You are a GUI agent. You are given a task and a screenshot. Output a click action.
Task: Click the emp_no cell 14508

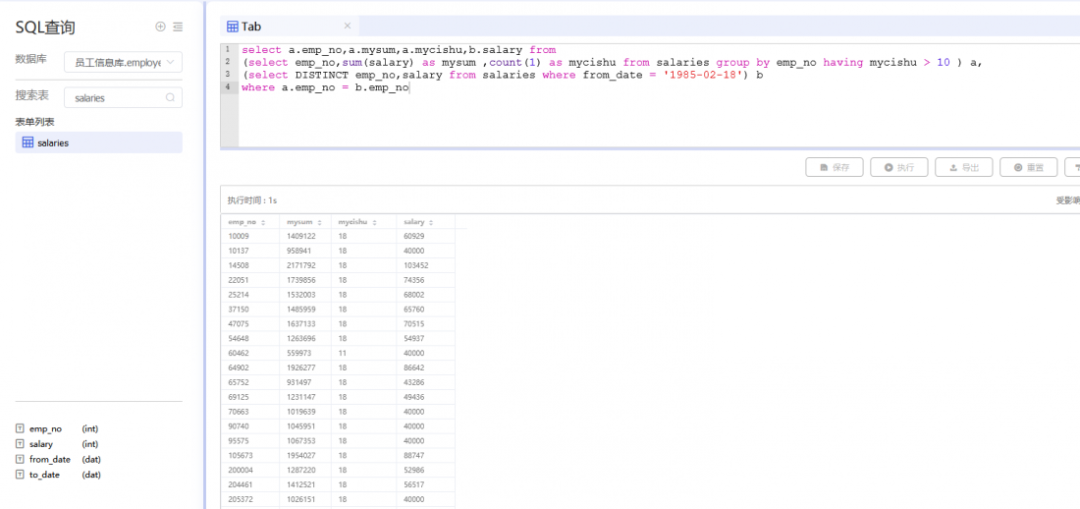coord(250,265)
